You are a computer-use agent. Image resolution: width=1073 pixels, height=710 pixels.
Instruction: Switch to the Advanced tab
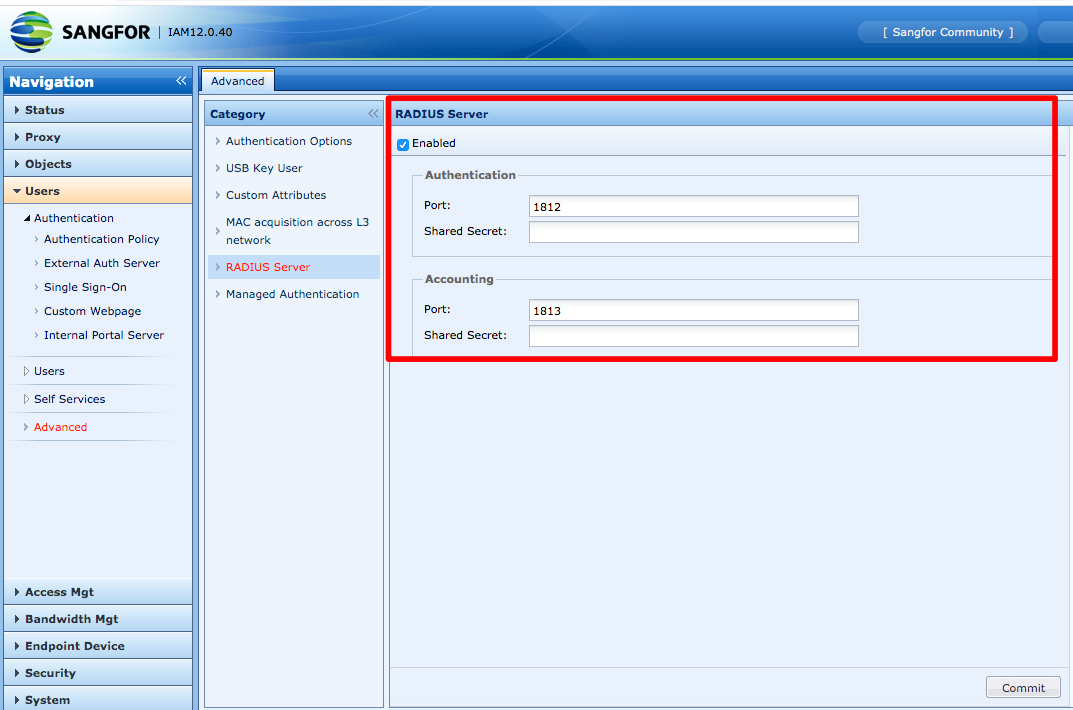coord(237,81)
